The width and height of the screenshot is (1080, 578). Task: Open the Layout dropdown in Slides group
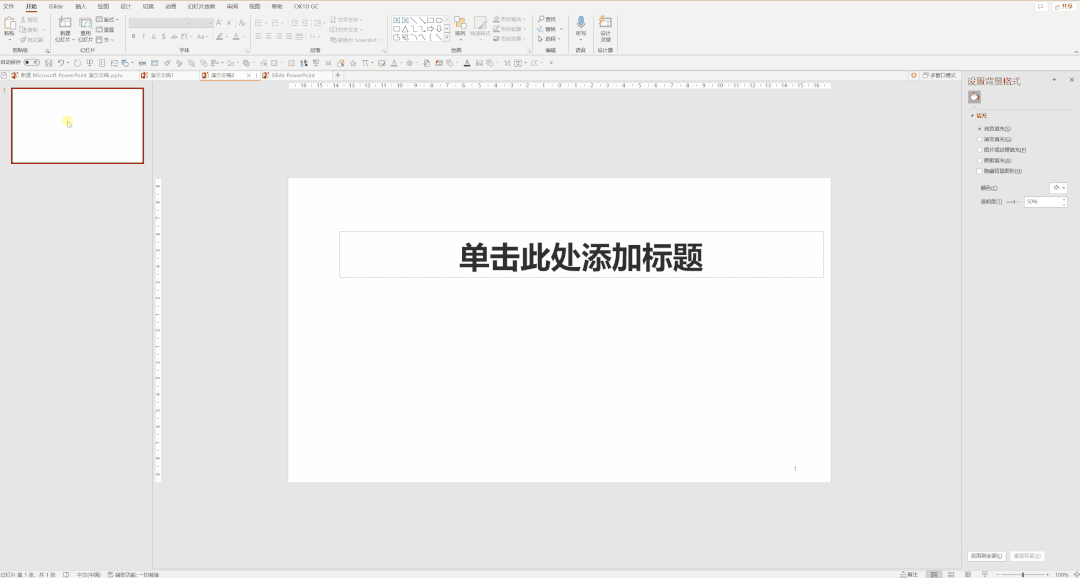click(107, 20)
